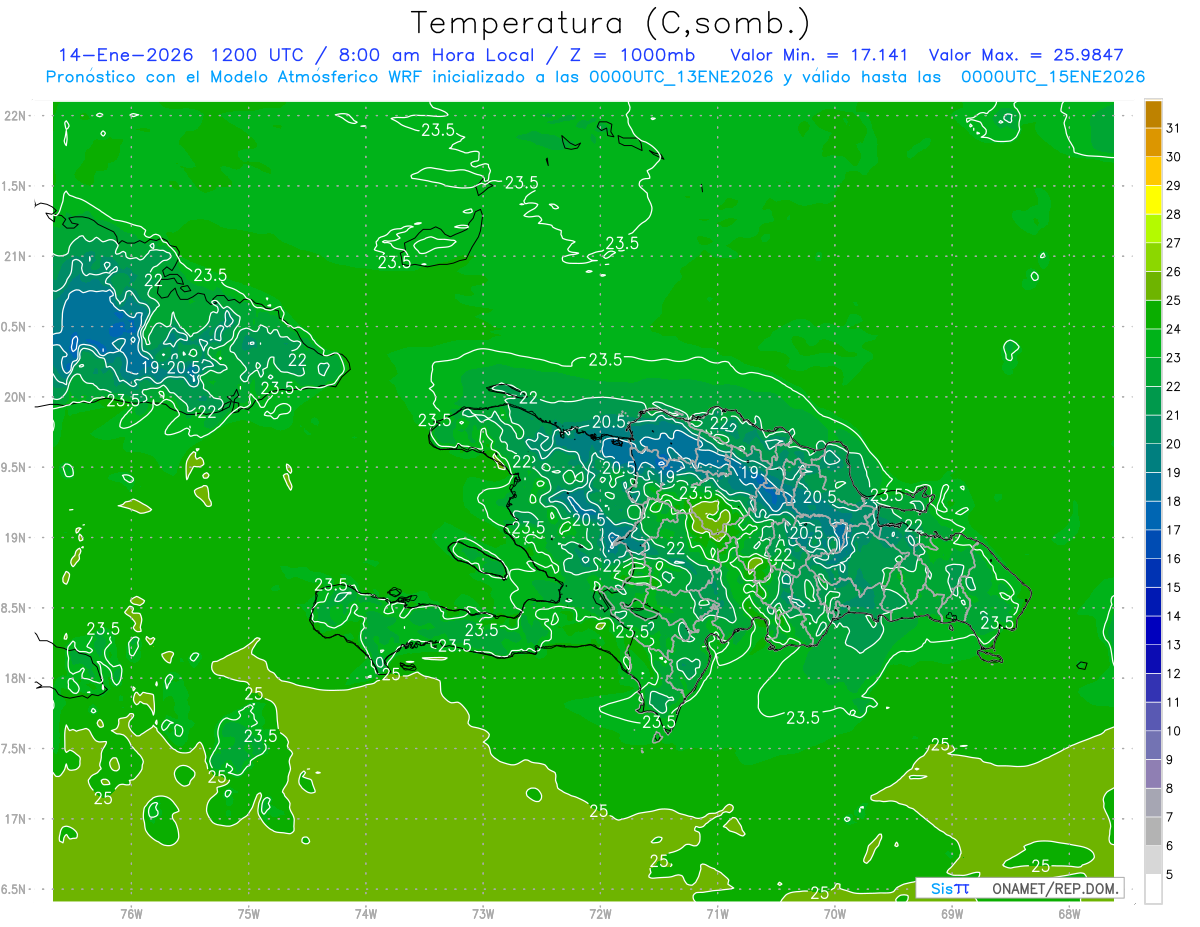Click the 17N latitude axis label
This screenshot has height=927, width=1200.
click(16, 819)
